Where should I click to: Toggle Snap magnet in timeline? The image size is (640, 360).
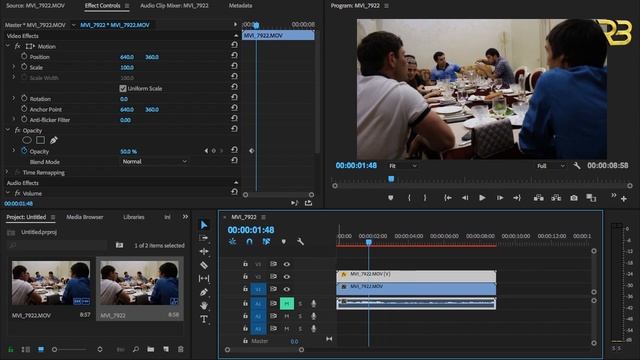tap(249, 242)
